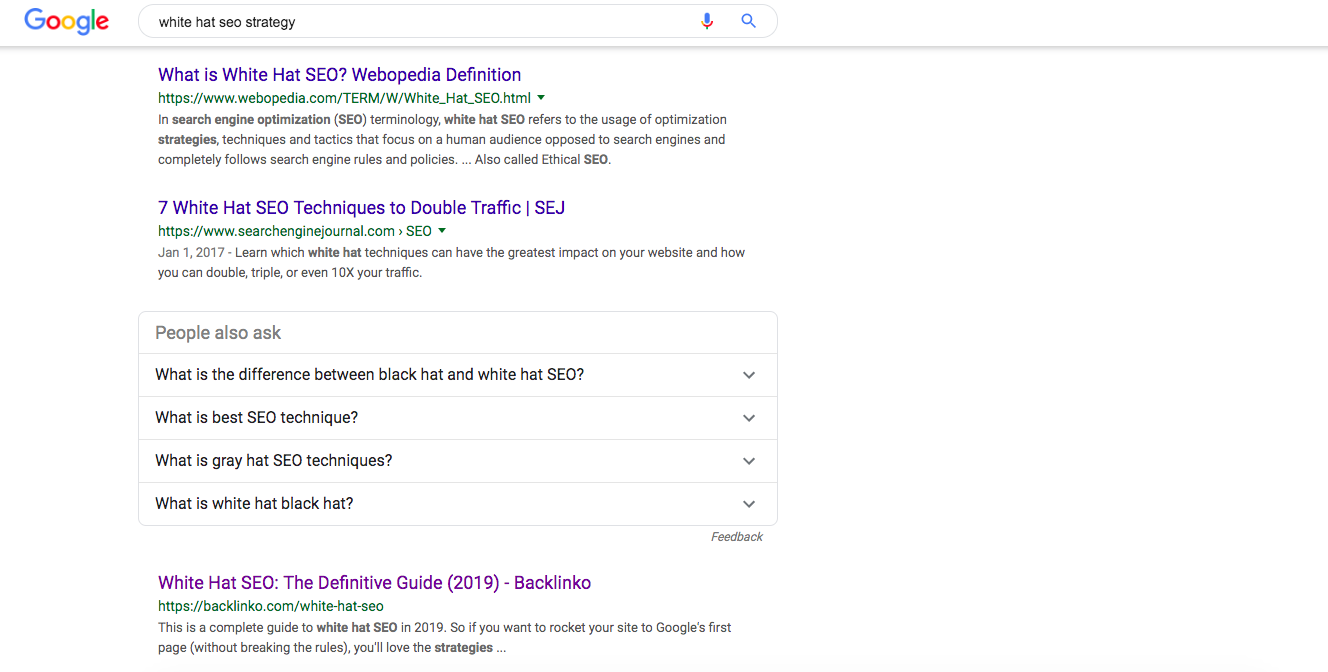1328x672 pixels.
Task: Expand 'What is white hat black hat?'
Action: click(457, 504)
